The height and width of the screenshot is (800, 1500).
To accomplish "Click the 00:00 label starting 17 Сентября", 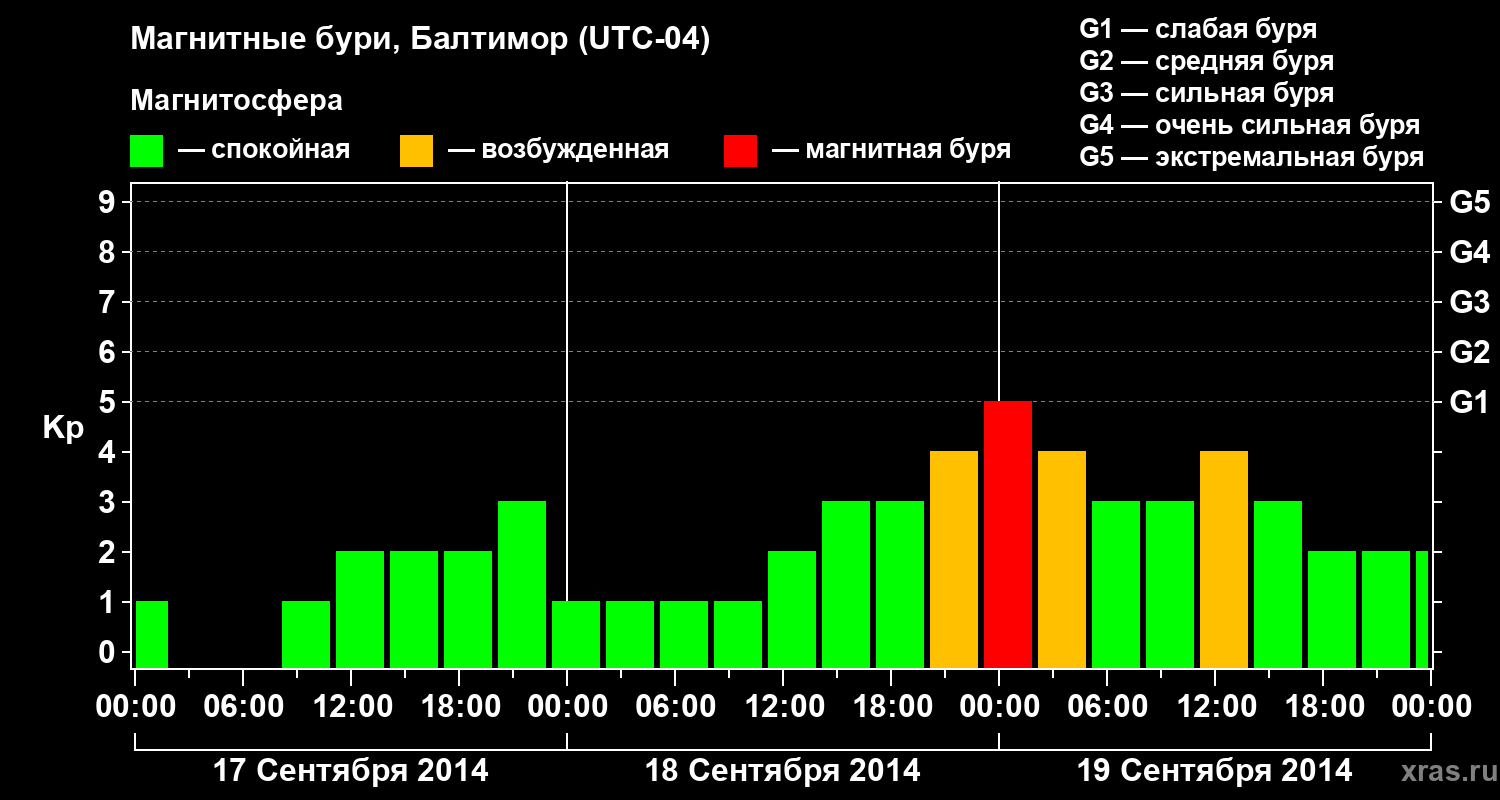I will tap(135, 707).
